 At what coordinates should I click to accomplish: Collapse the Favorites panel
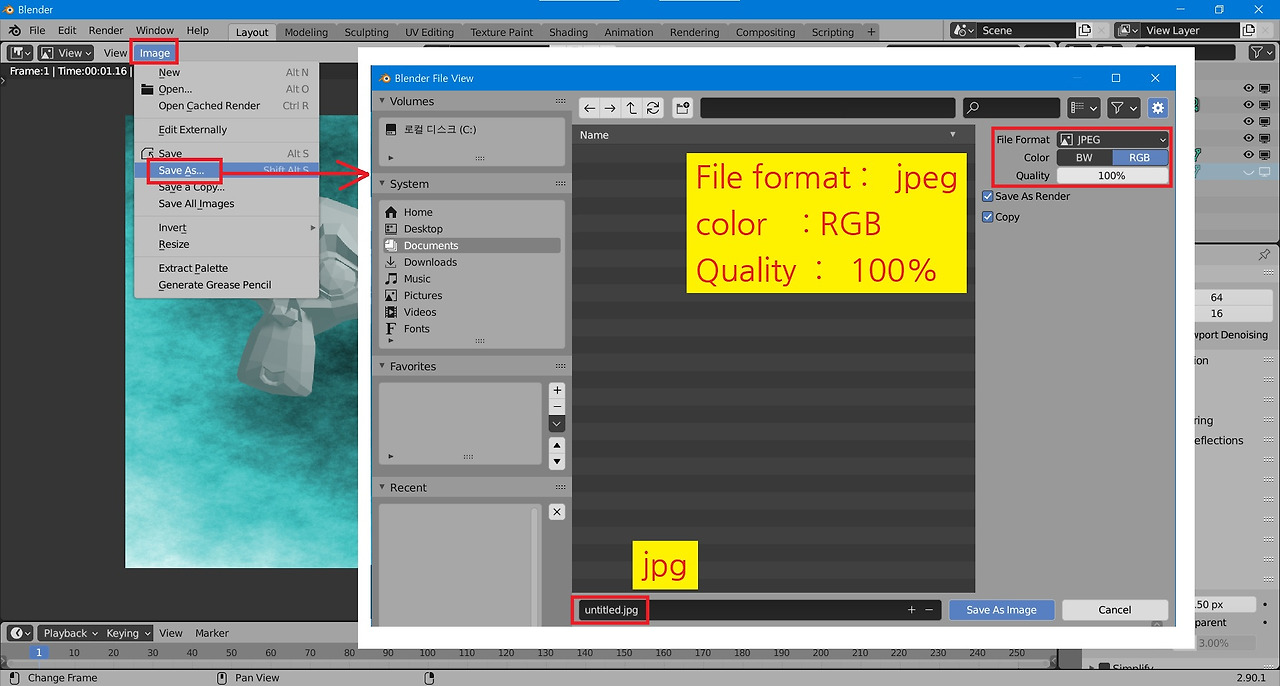coord(382,367)
